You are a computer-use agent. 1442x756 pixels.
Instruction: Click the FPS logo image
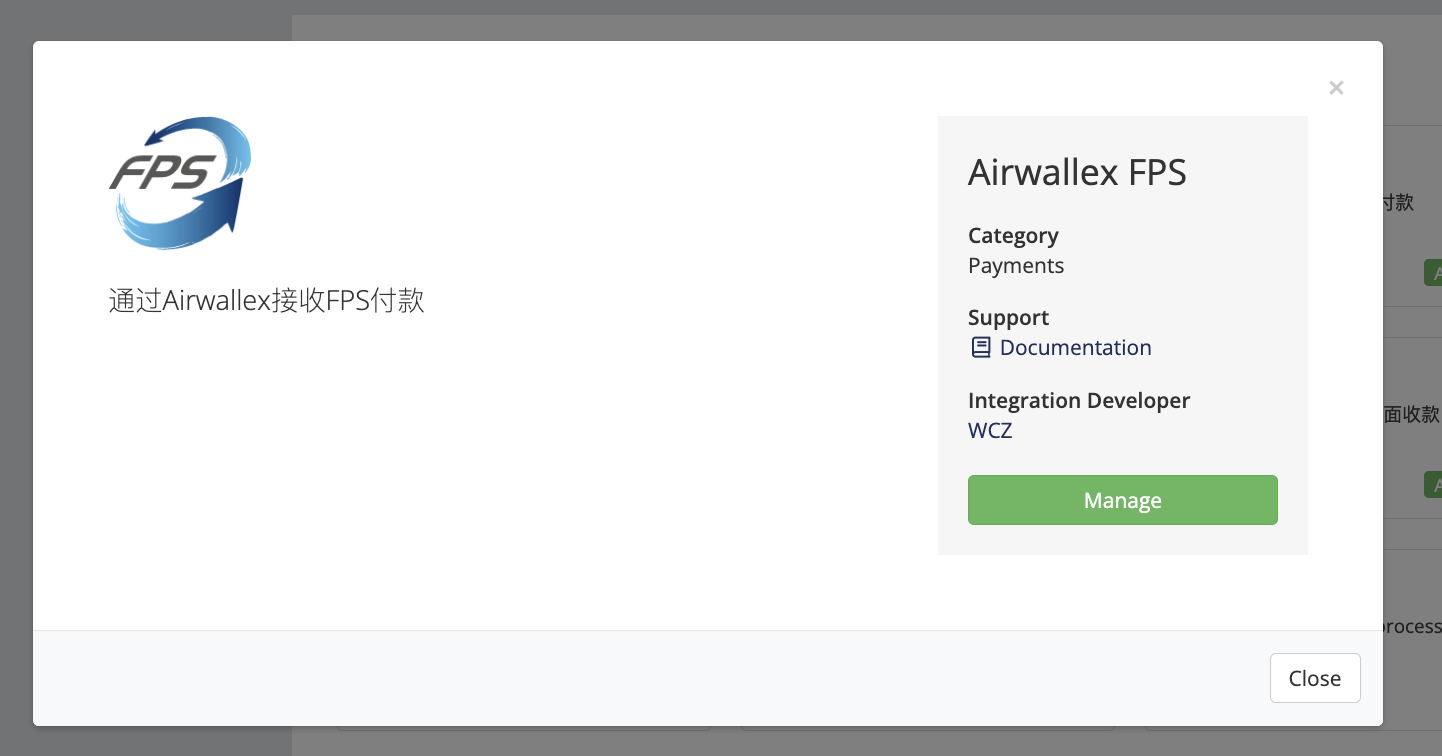180,182
